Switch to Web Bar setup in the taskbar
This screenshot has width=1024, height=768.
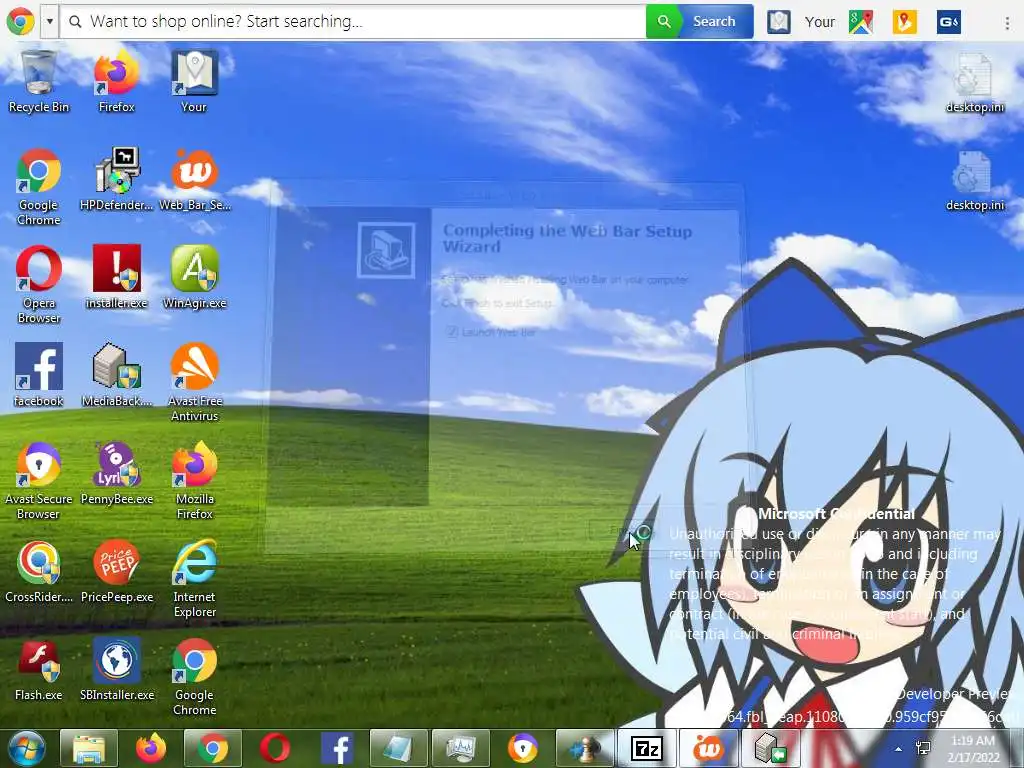pos(709,748)
